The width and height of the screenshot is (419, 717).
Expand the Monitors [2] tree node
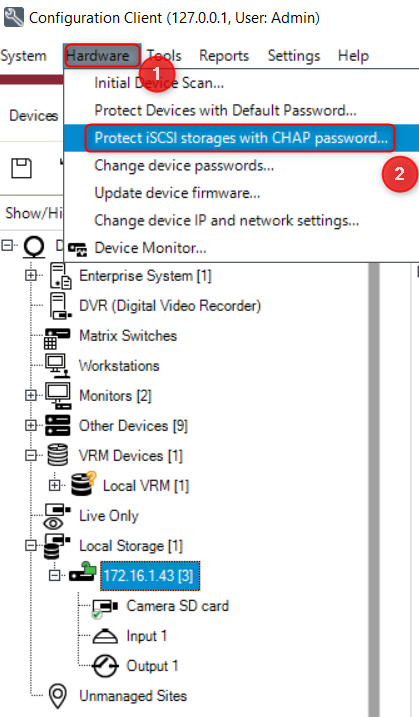click(x=31, y=395)
